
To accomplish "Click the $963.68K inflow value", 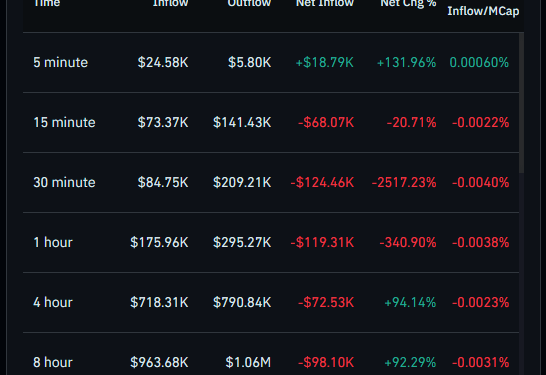I will [159, 362].
